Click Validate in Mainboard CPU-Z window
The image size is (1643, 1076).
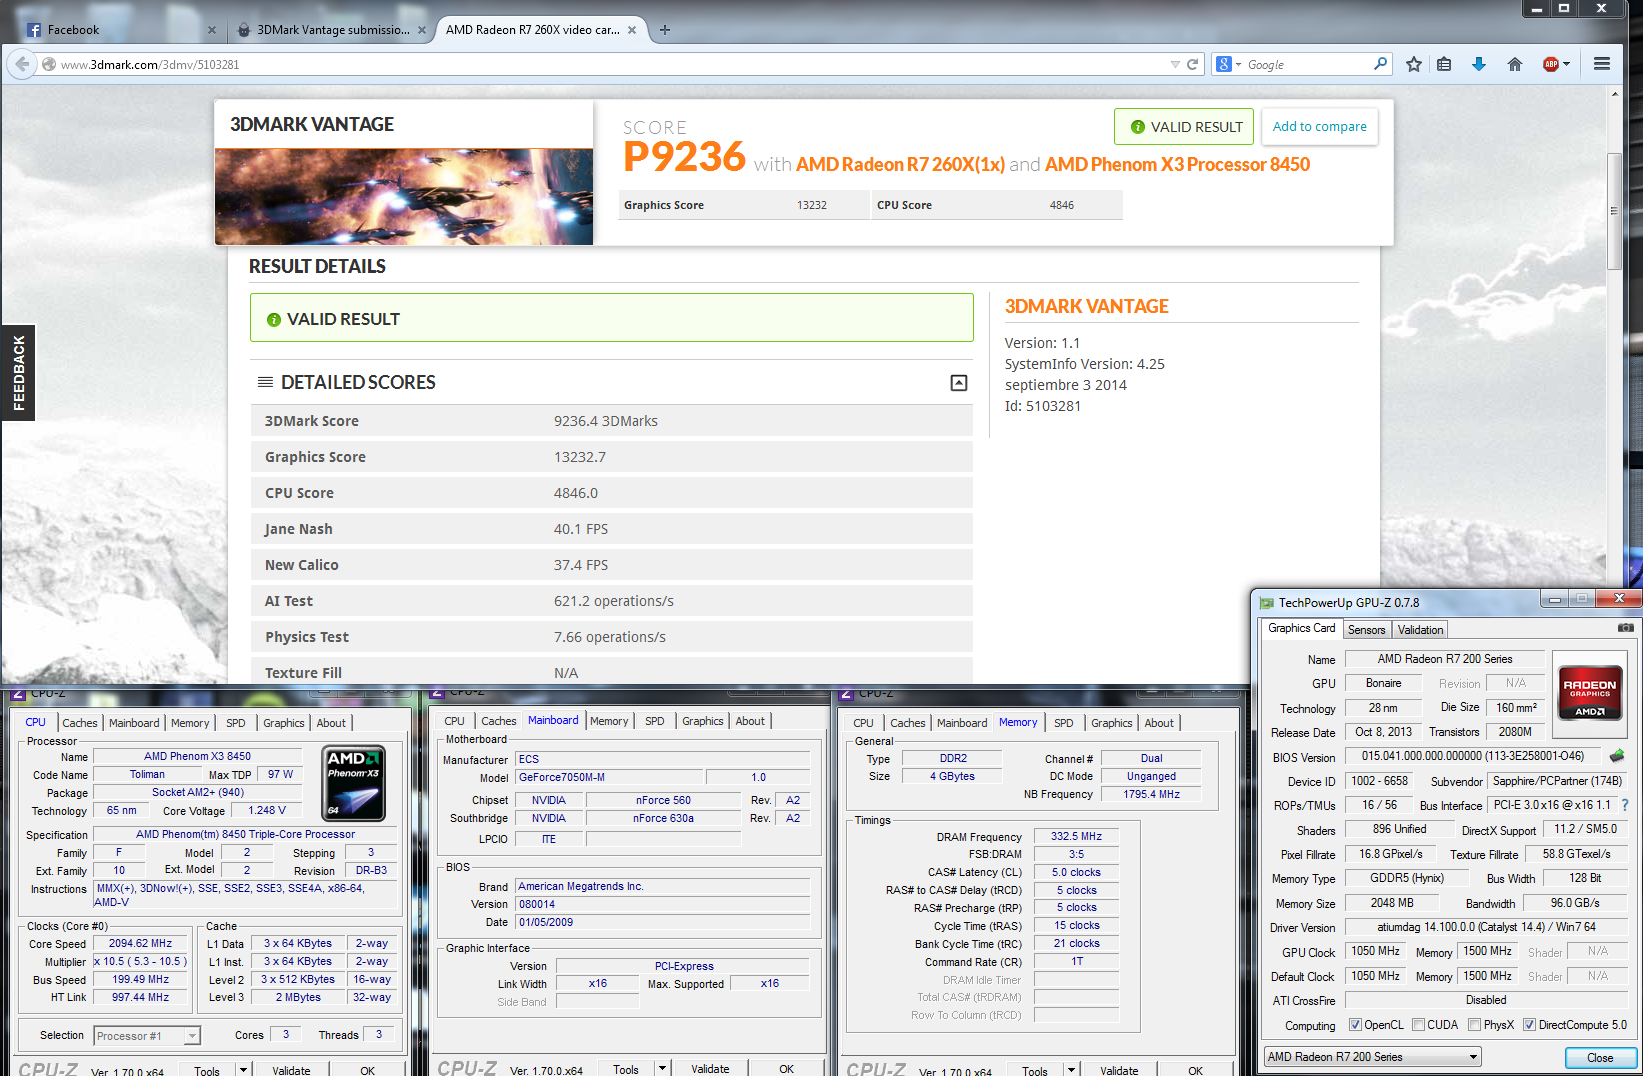[710, 1069]
